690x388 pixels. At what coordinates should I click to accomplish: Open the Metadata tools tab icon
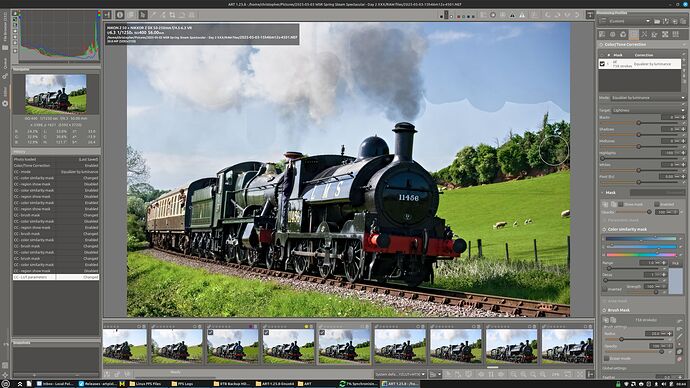pyautogui.click(x=676, y=34)
